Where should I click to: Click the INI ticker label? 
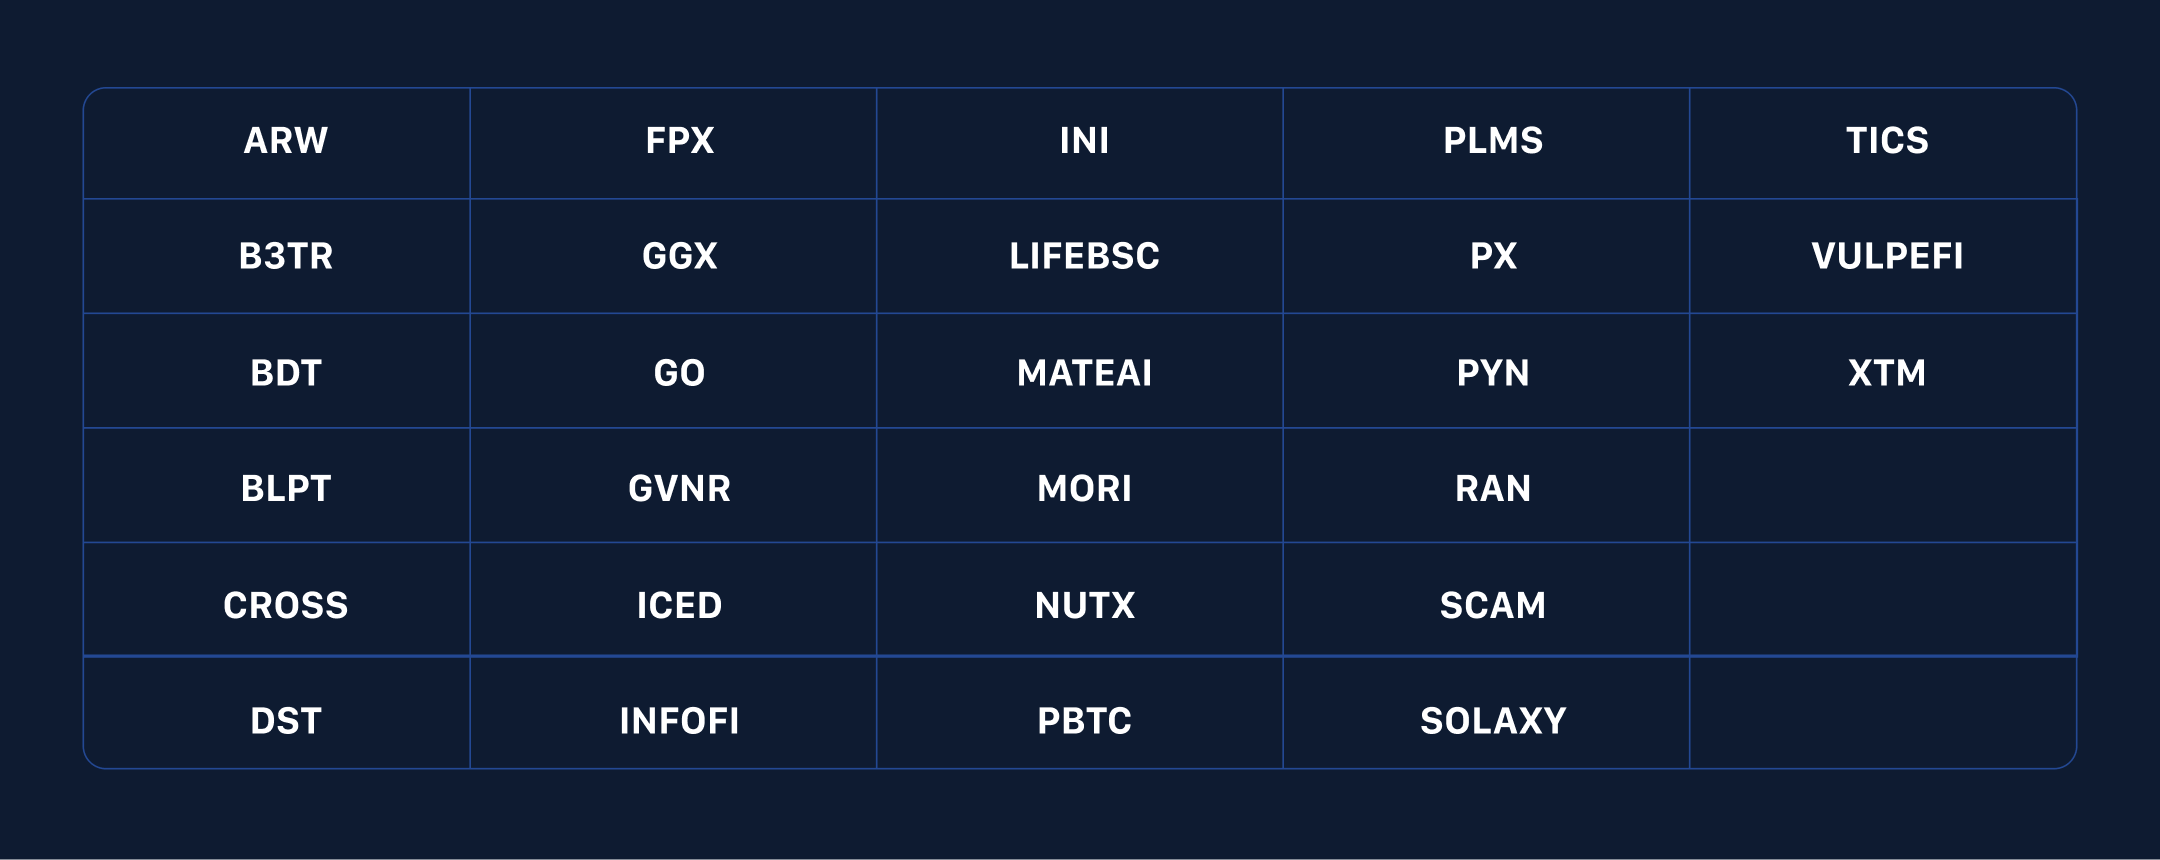click(x=1084, y=141)
